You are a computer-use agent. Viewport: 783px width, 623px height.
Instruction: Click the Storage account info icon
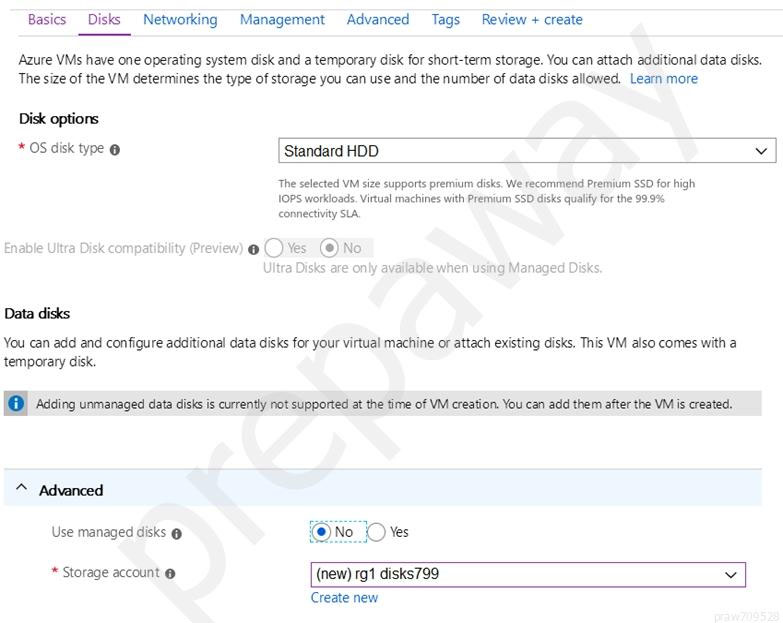click(170, 574)
